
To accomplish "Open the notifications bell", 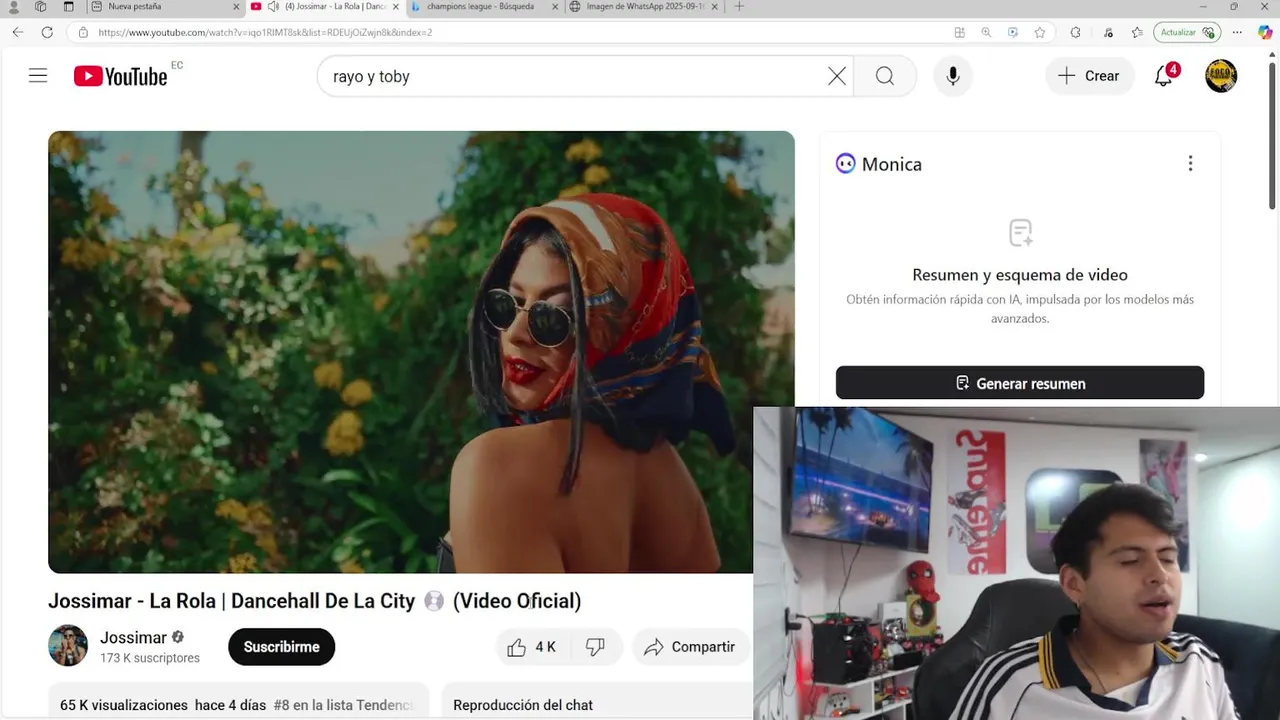I will pos(1164,76).
